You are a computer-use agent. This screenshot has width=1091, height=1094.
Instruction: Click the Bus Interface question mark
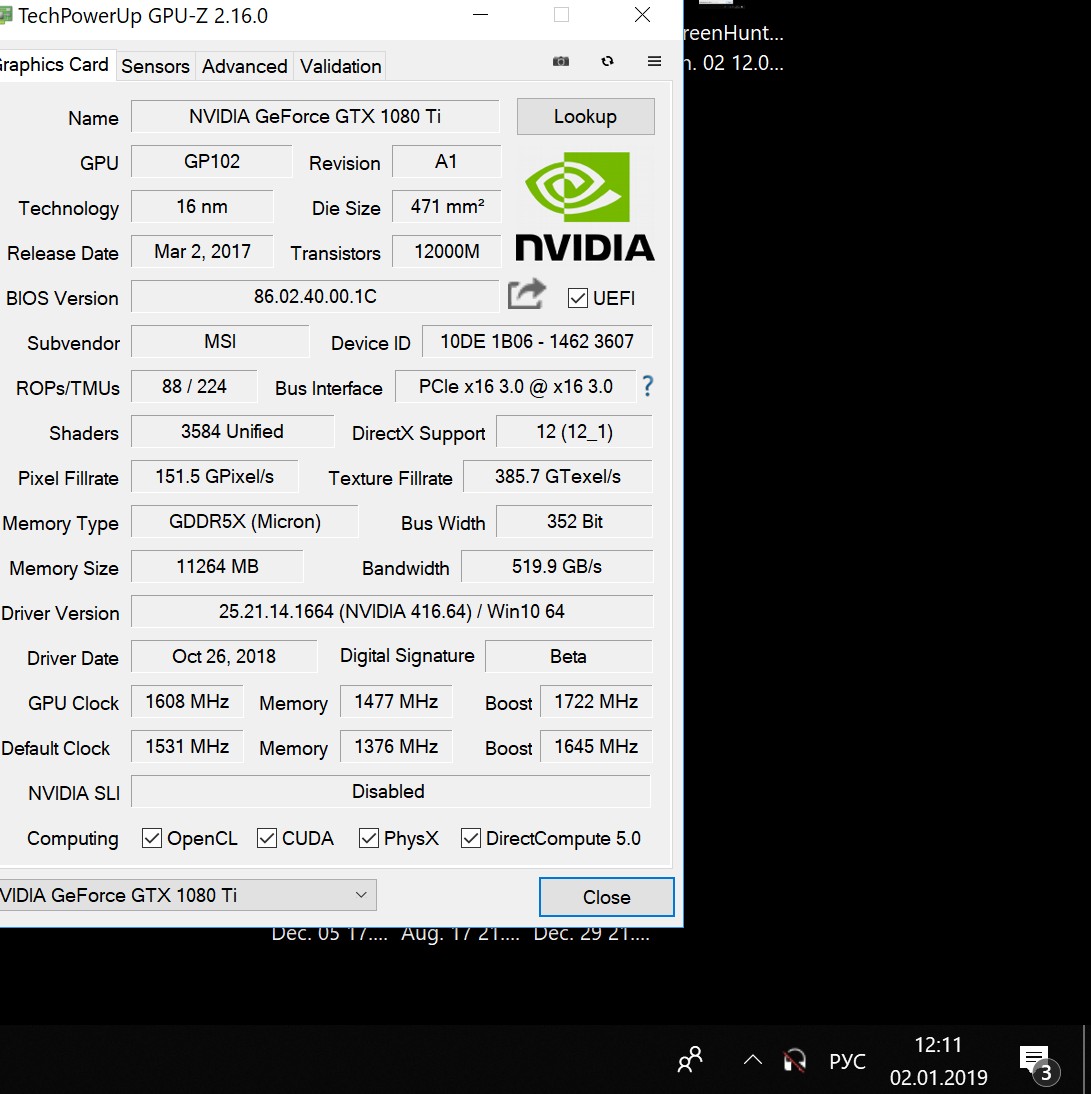648,386
